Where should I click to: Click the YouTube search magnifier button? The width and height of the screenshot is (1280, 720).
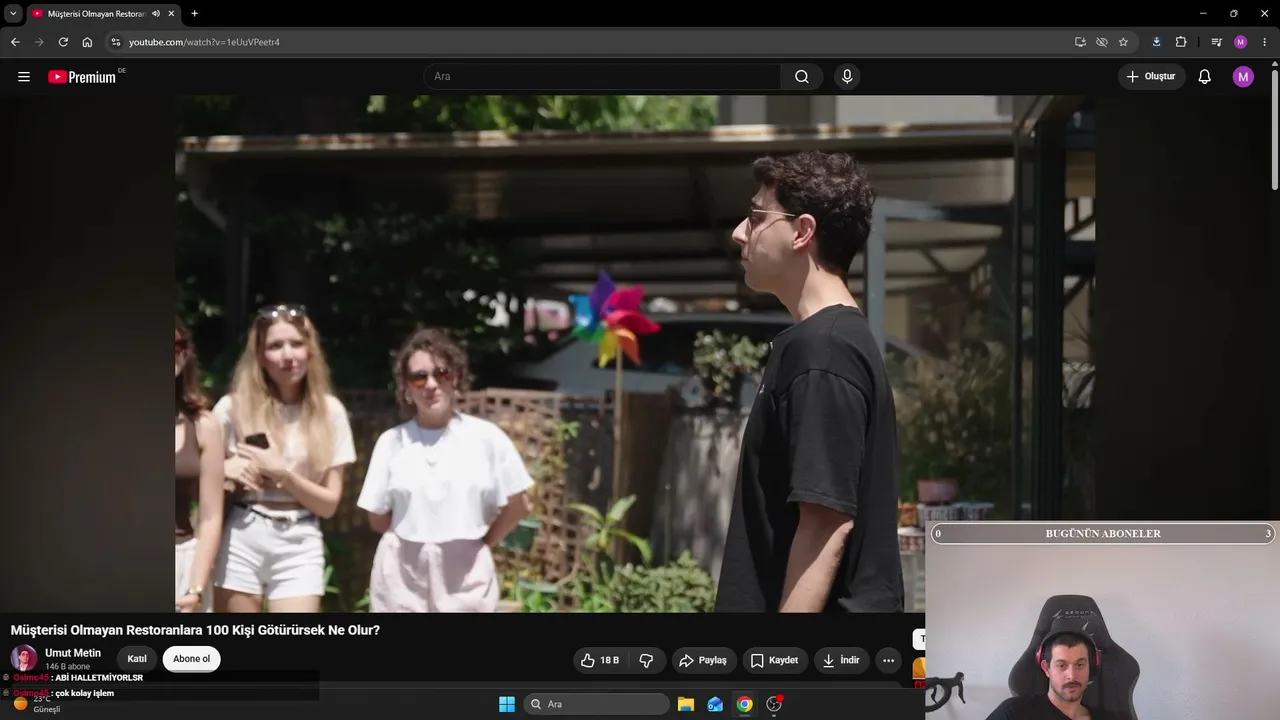(802, 77)
